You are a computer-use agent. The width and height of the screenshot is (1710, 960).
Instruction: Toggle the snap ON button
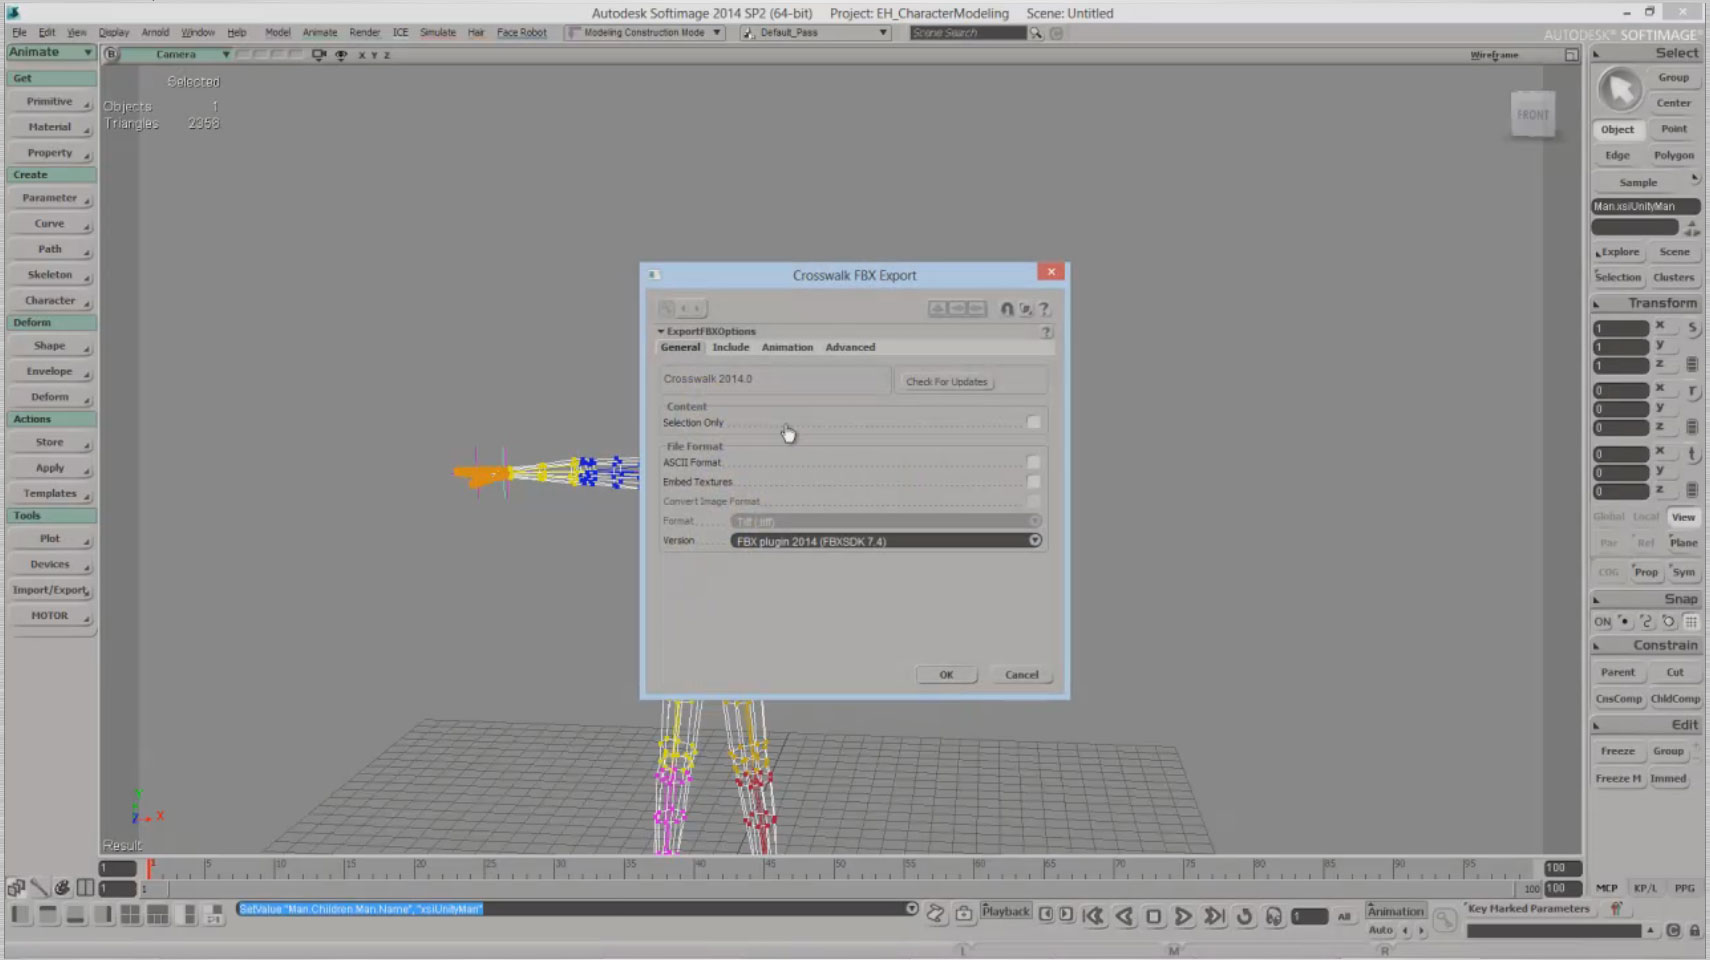tap(1602, 622)
